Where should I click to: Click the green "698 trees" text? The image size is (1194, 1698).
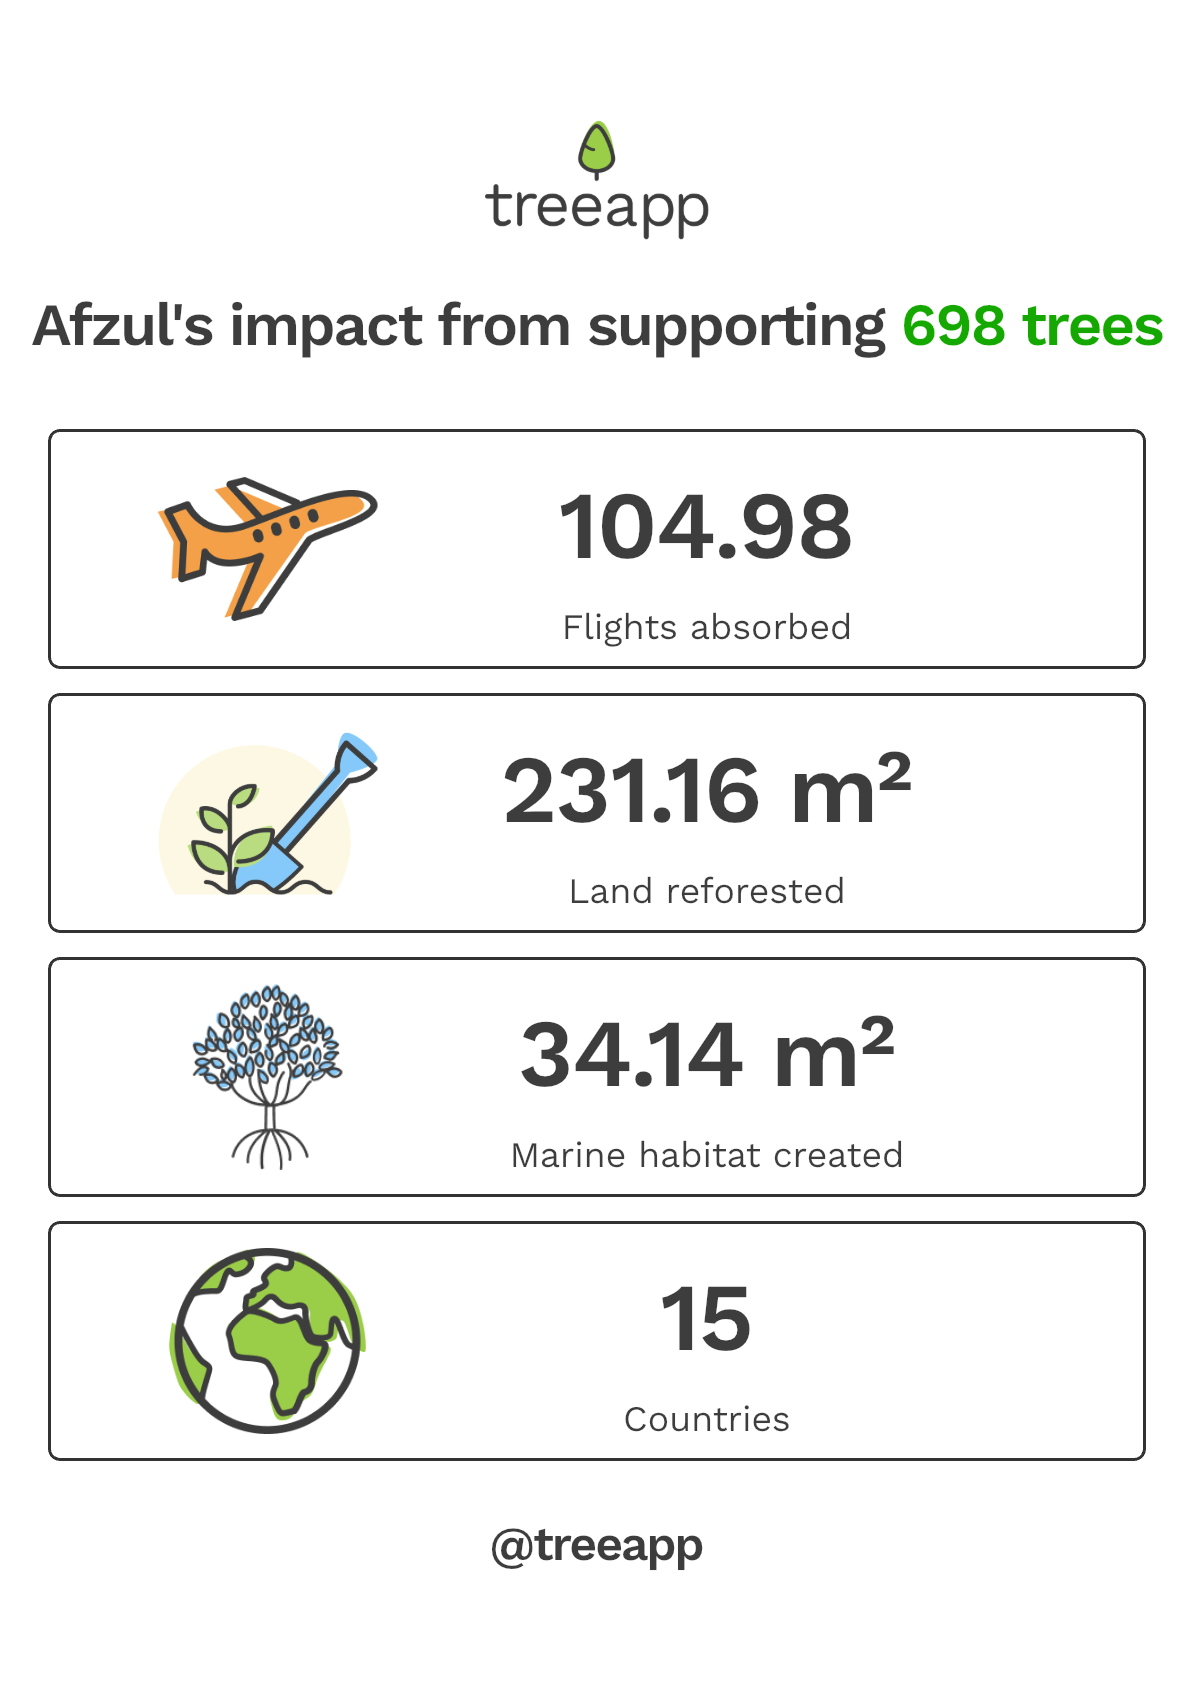click(1032, 326)
